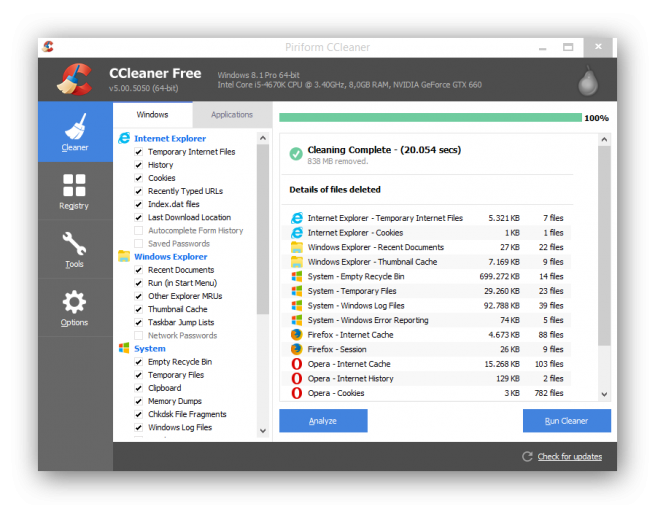Click Windows icon beside System Temporary Files result
The image size is (655, 509).
(x=297, y=291)
